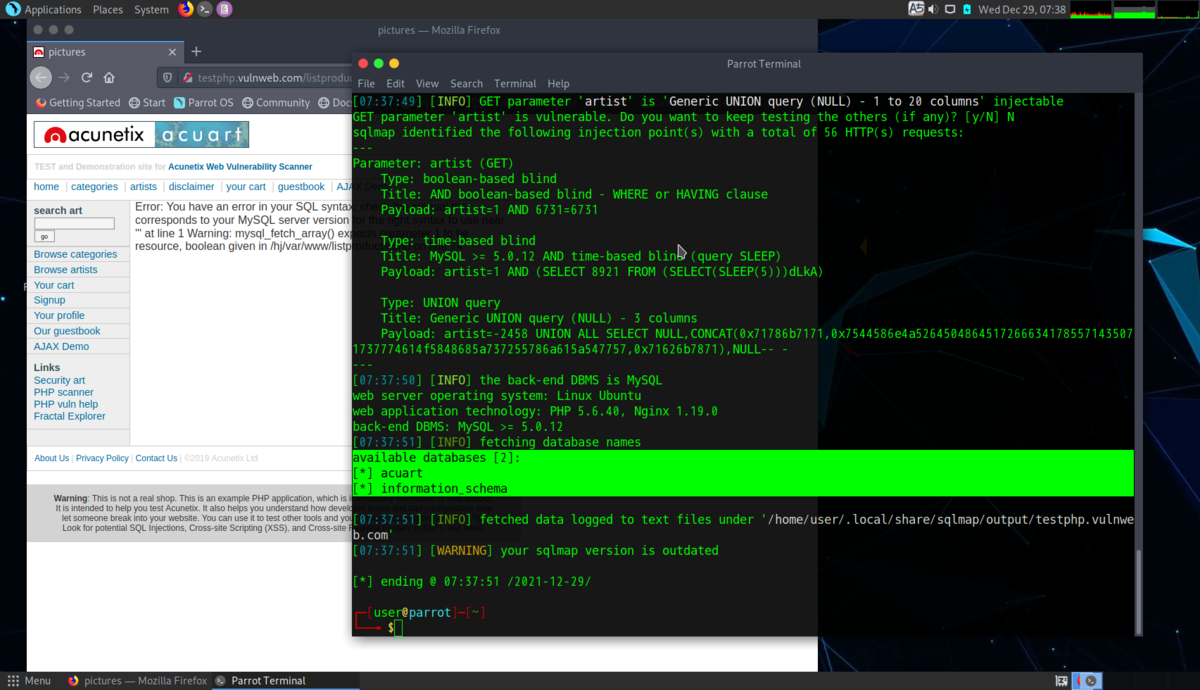Viewport: 1200px width, 690px height.
Task: Open the Signup sidebar link
Action: [x=49, y=300]
